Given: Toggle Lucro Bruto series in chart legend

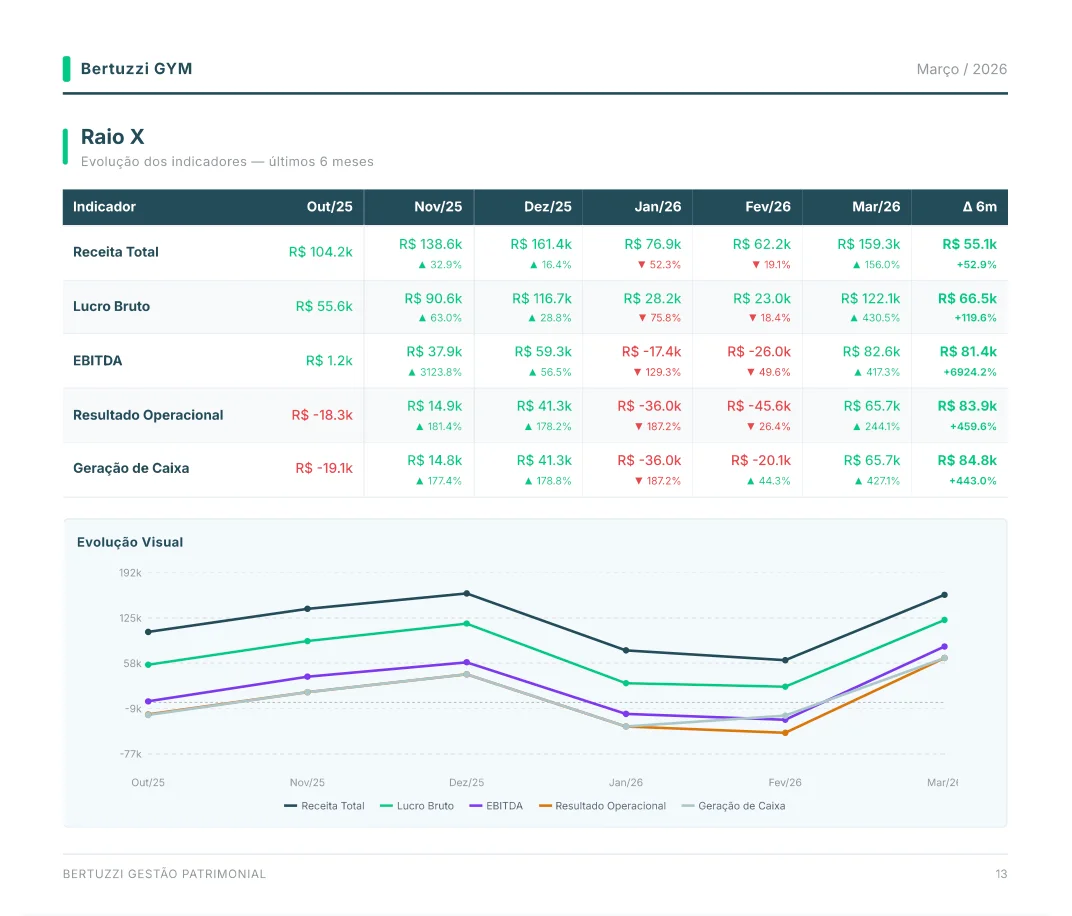Looking at the screenshot, I should click(417, 806).
